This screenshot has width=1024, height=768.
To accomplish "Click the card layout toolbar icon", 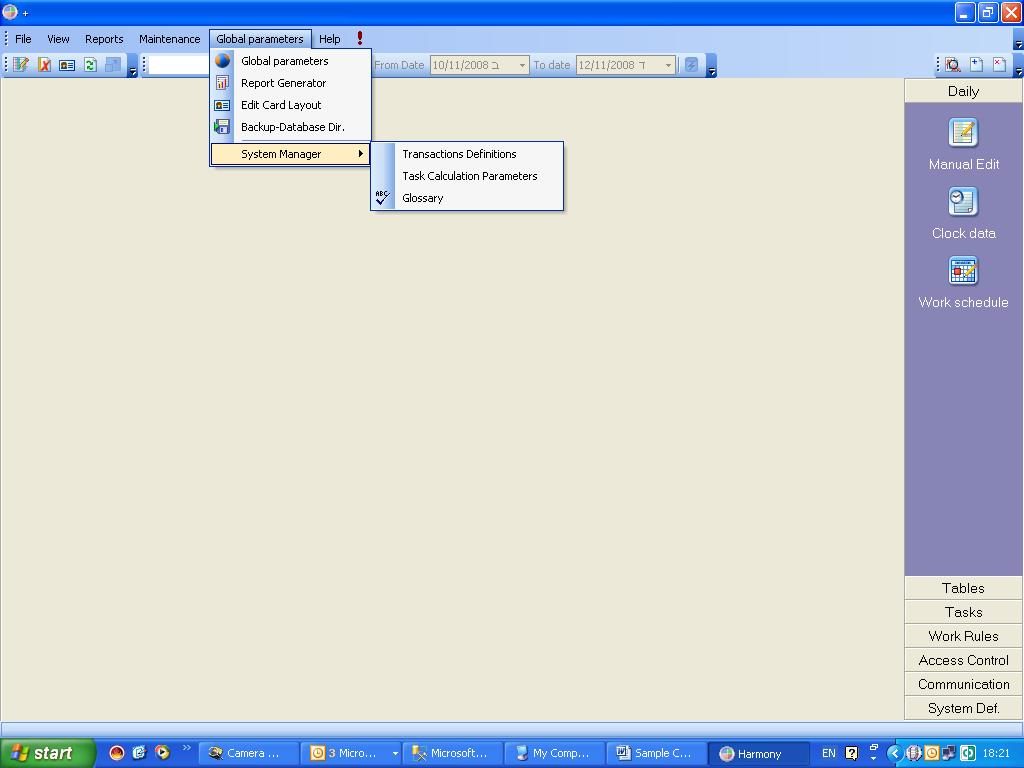I will coord(67,65).
